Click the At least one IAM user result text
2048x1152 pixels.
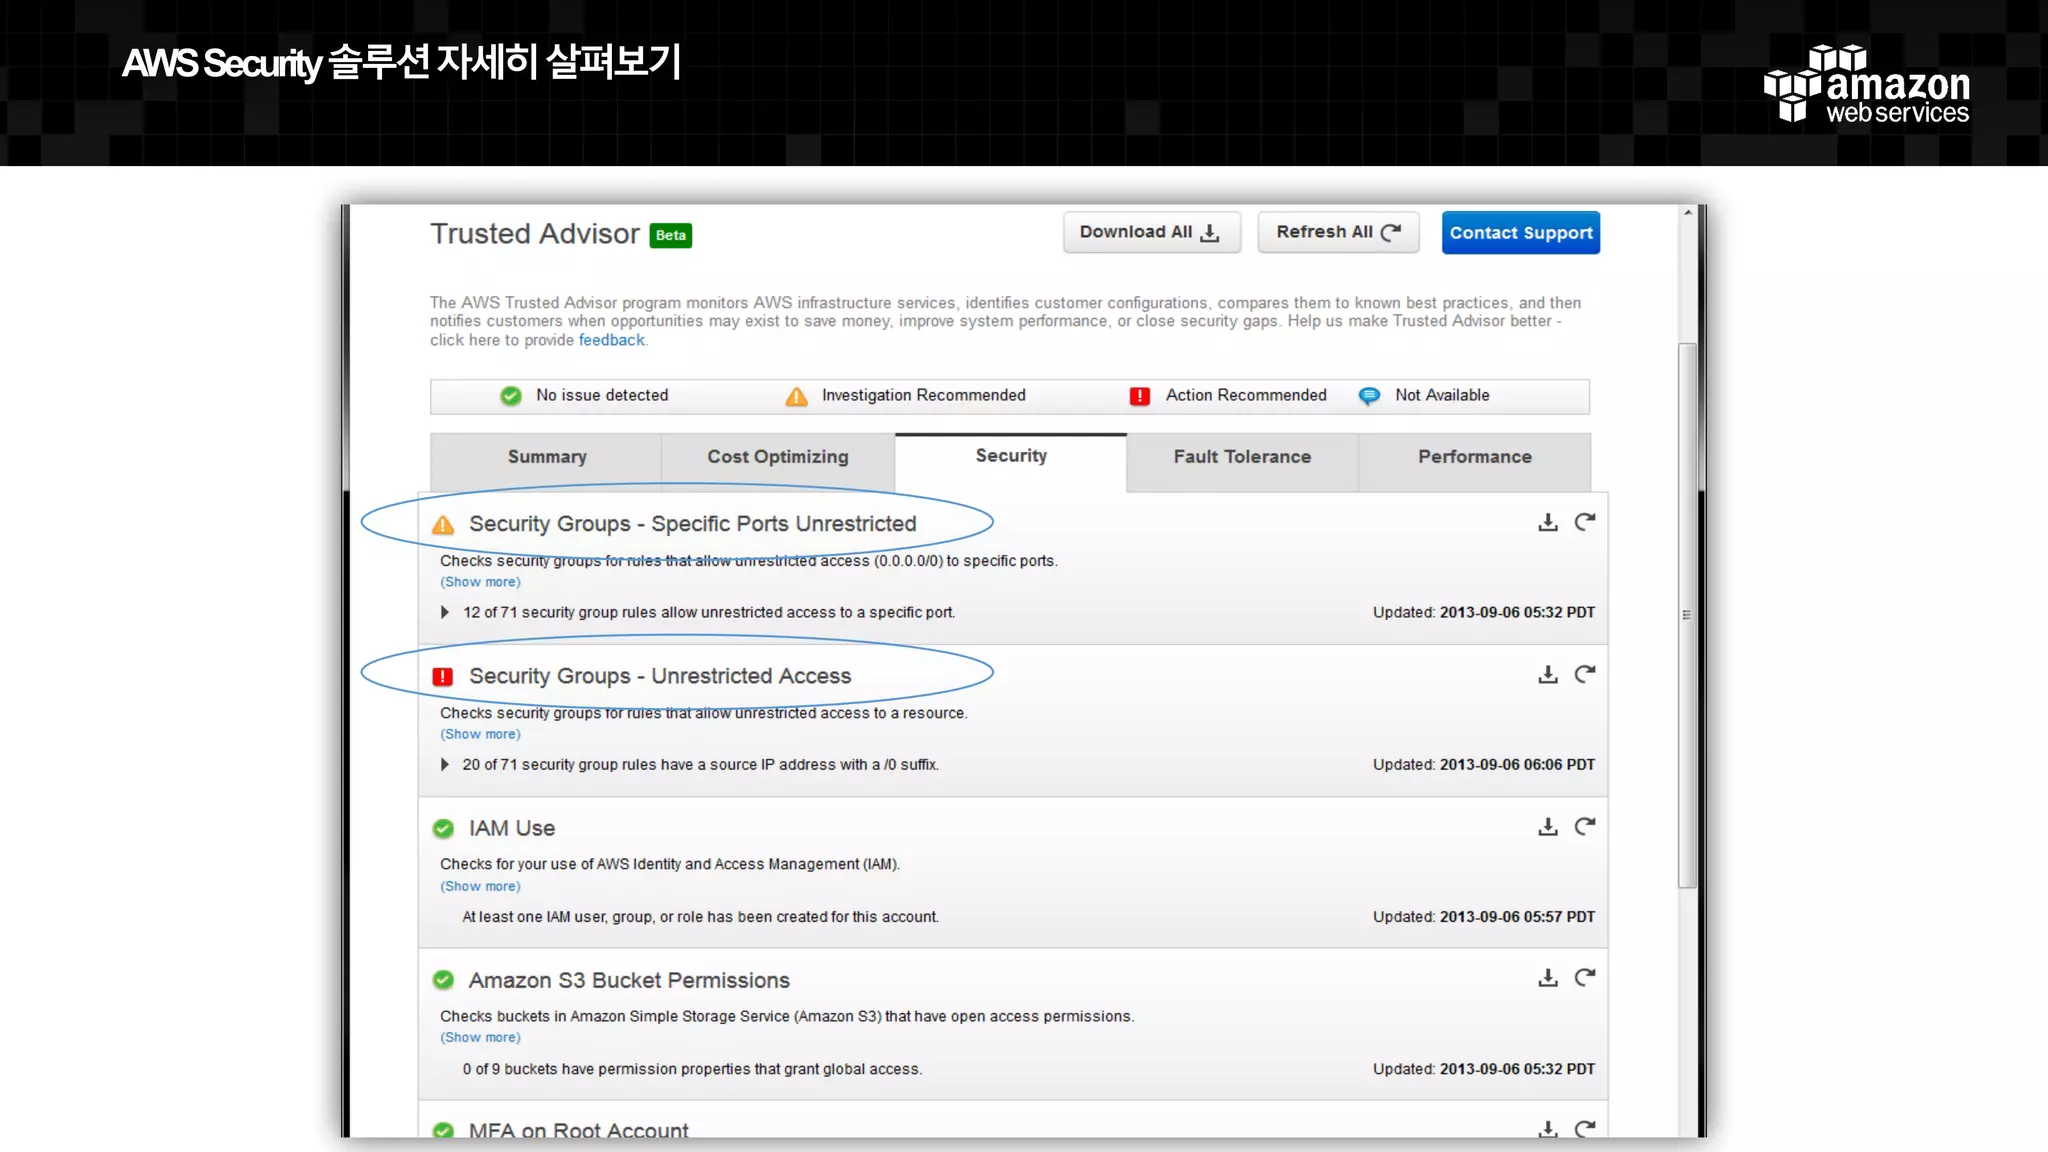coord(700,917)
